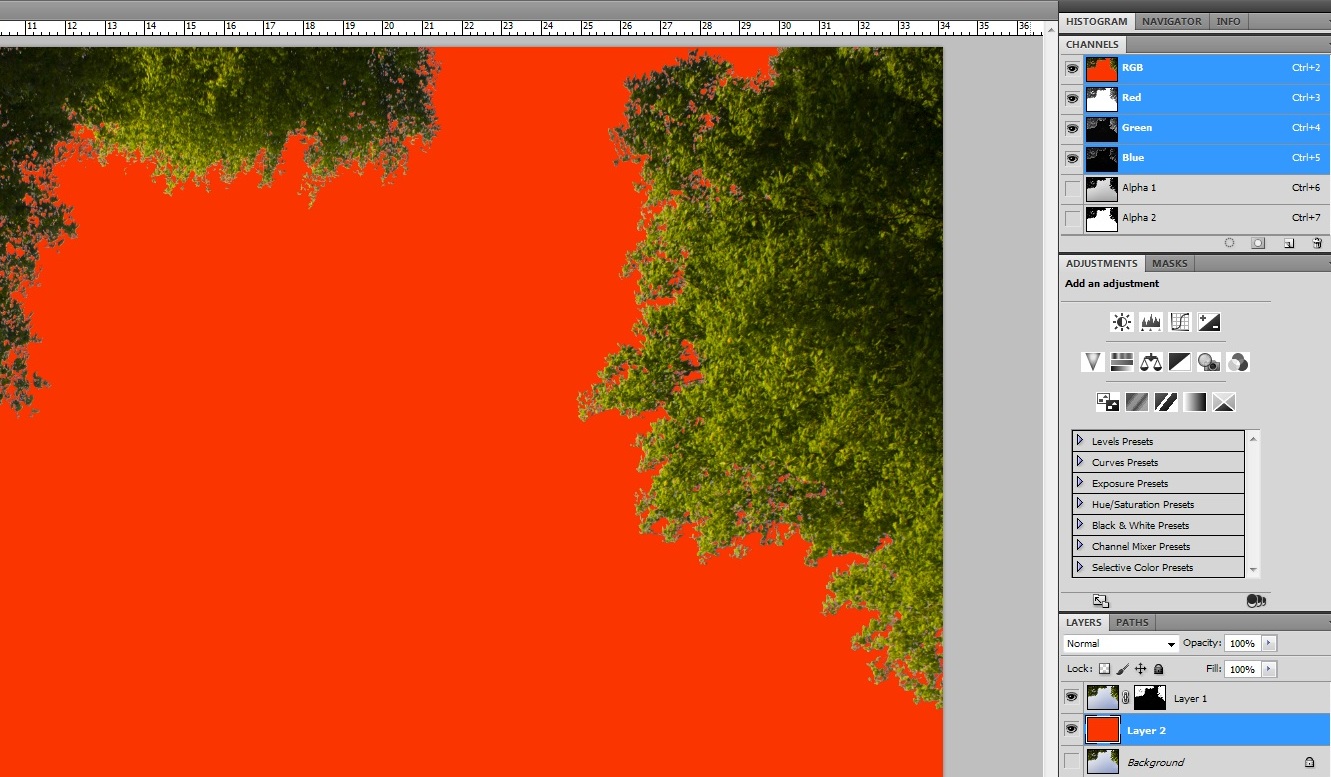Expand Selective Color Presets

1080,567
